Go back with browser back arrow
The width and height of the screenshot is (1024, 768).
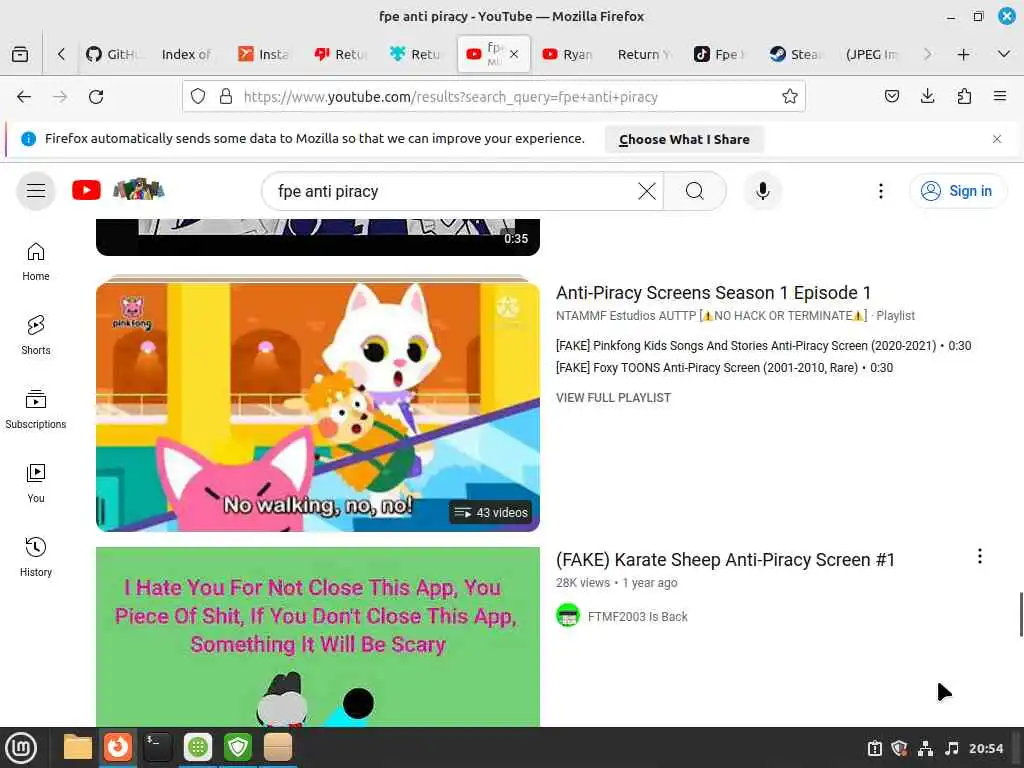(24, 97)
